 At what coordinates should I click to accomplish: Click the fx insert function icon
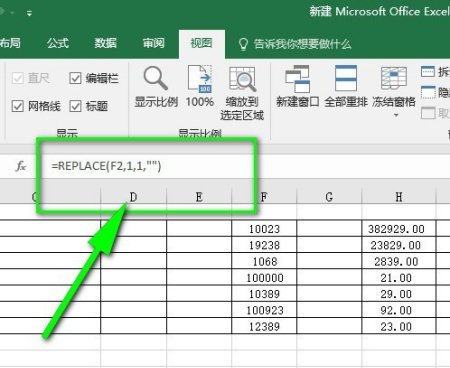coord(21,166)
